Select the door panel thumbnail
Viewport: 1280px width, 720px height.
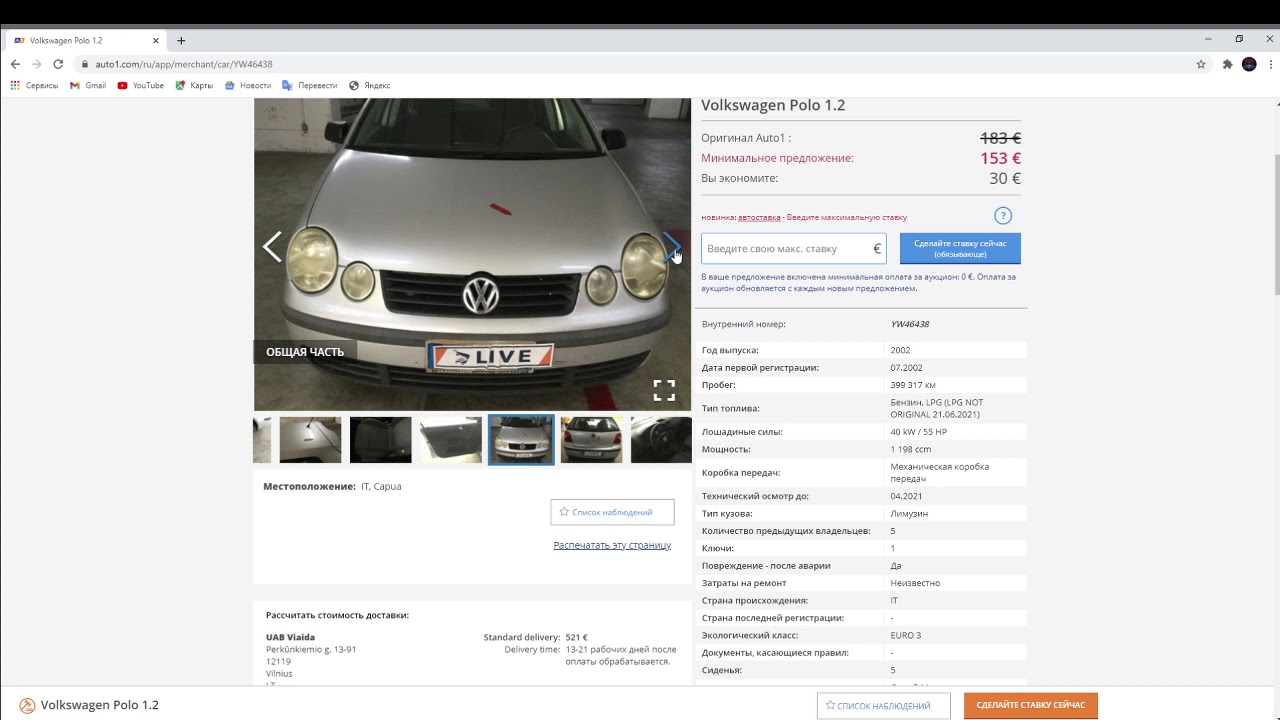point(451,440)
